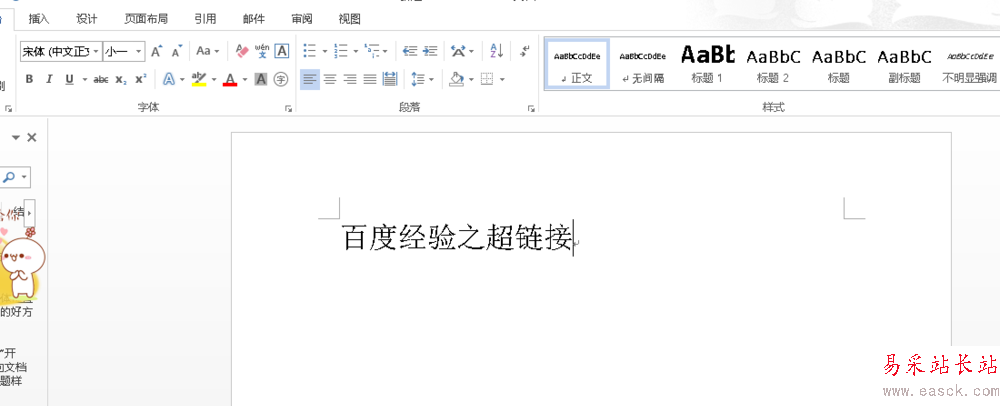Screen dimensions: 1000x406
Task: Toggle the active align left button
Action: click(310, 79)
